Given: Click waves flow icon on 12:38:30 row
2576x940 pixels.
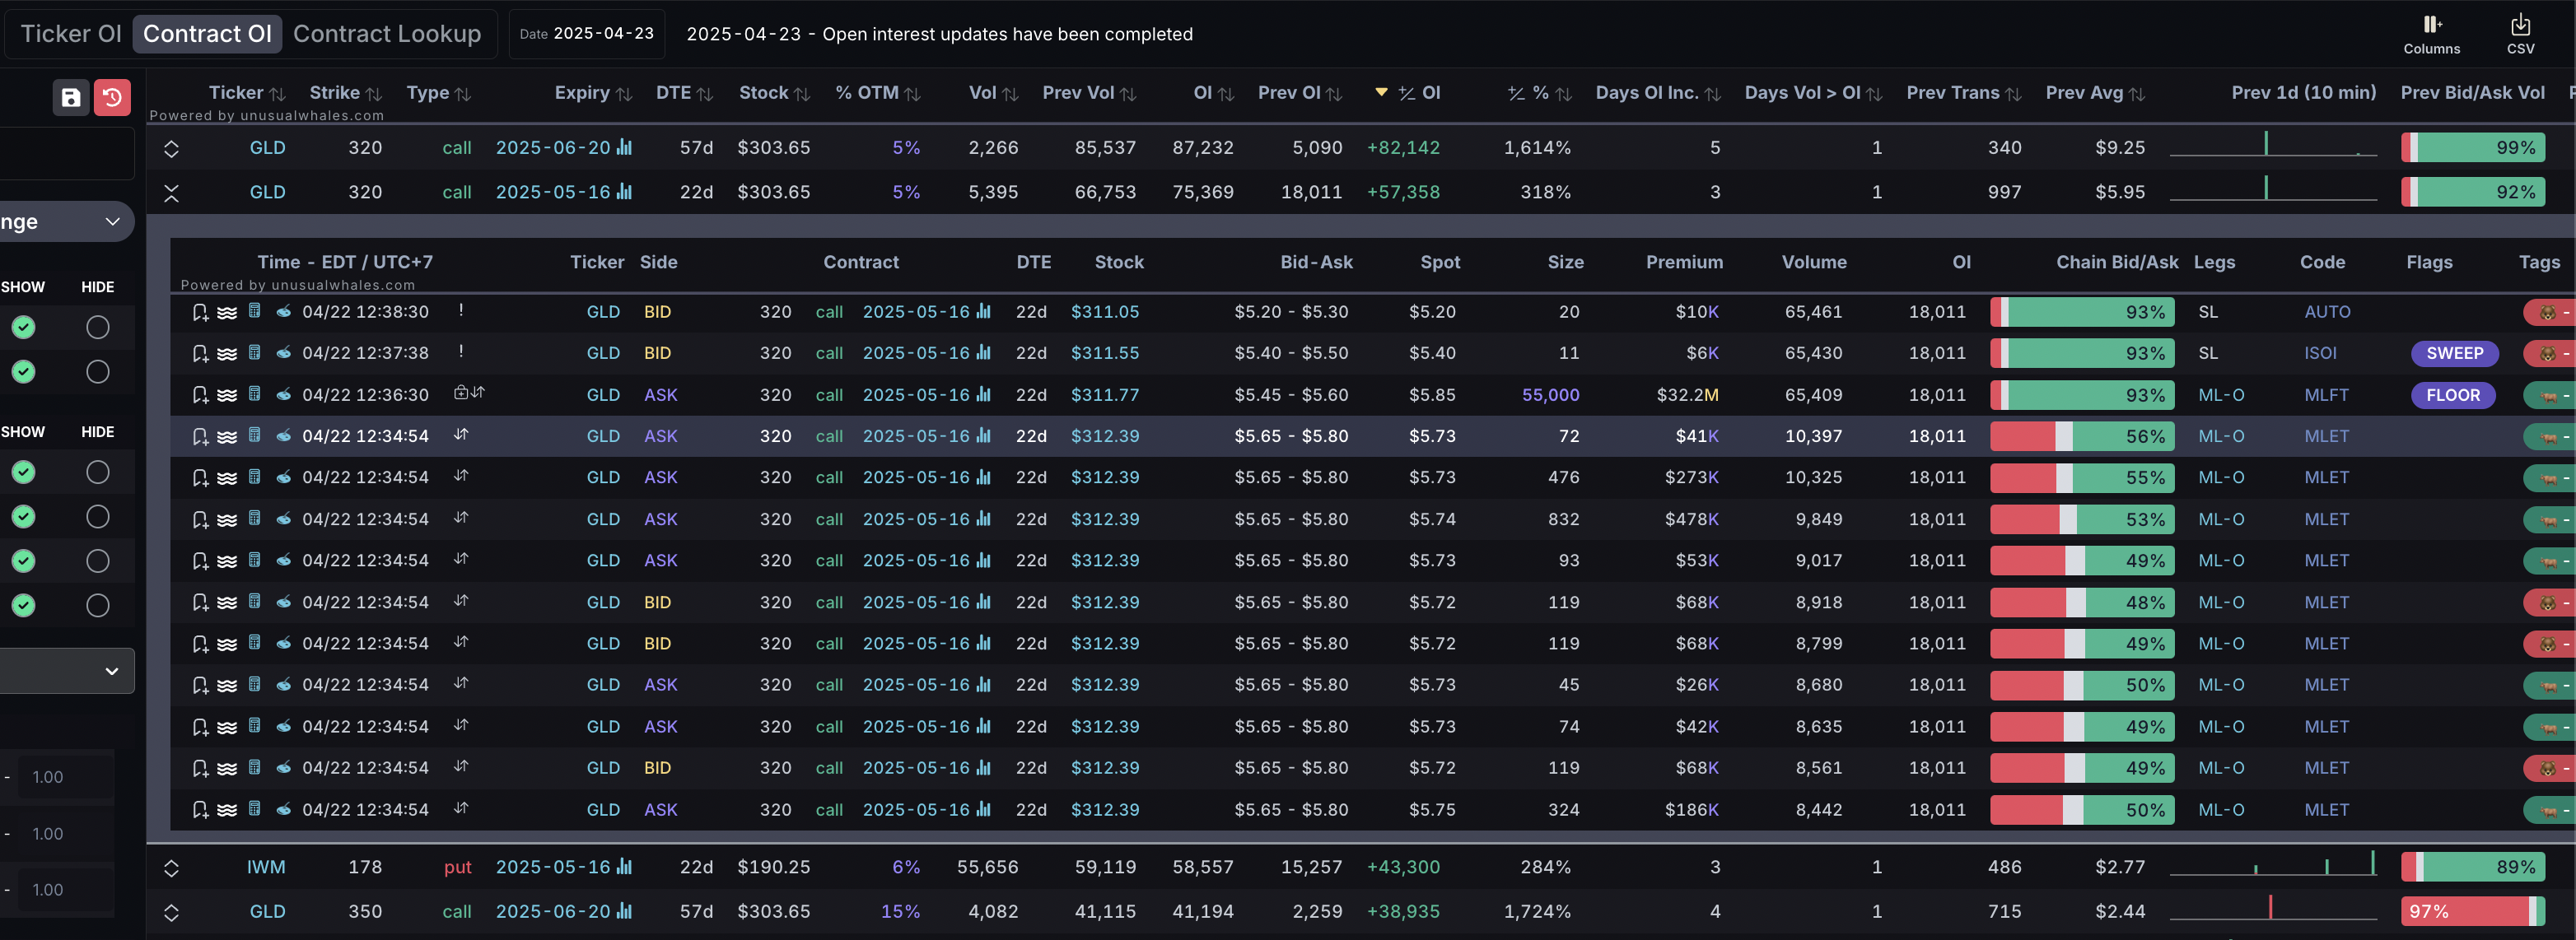Looking at the screenshot, I should click(x=227, y=312).
